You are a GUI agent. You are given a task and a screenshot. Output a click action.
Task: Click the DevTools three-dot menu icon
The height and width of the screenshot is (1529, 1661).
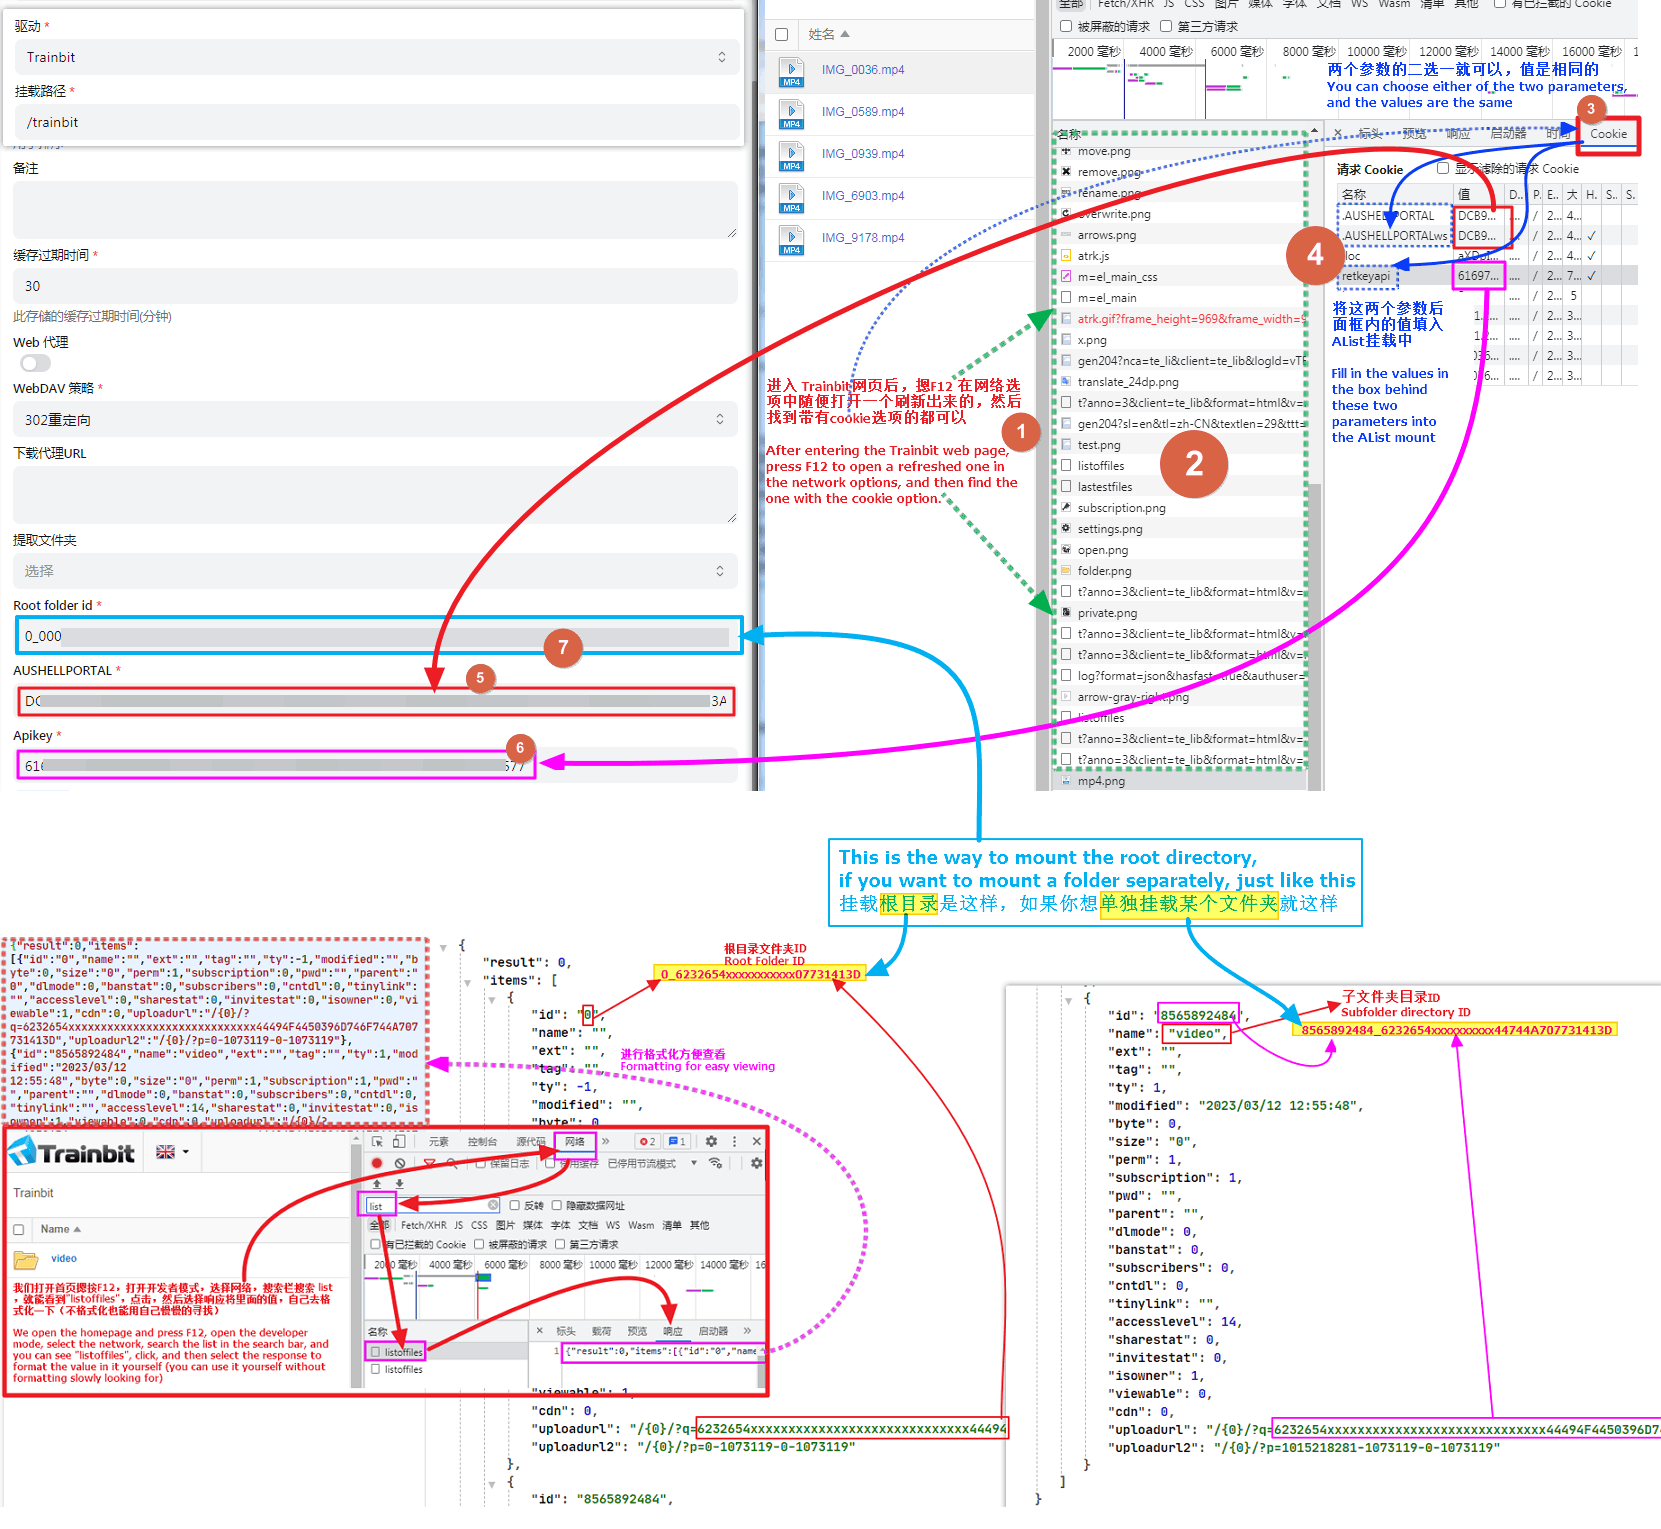click(735, 1141)
